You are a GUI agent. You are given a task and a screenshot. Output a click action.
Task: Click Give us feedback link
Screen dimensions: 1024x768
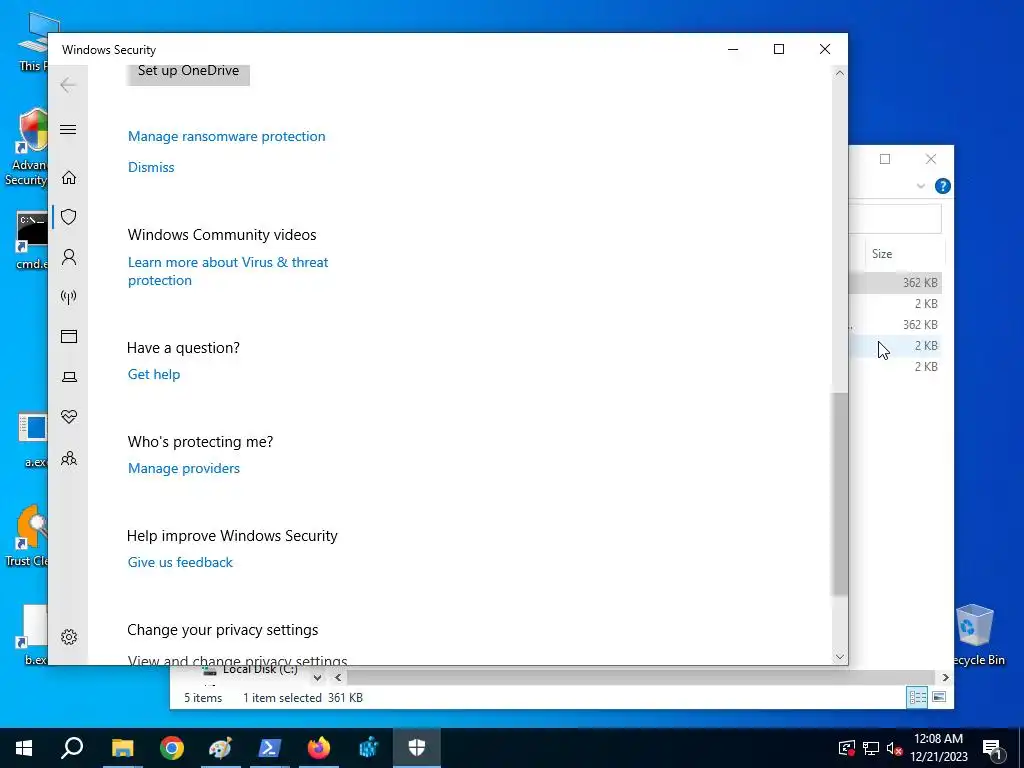(180, 562)
